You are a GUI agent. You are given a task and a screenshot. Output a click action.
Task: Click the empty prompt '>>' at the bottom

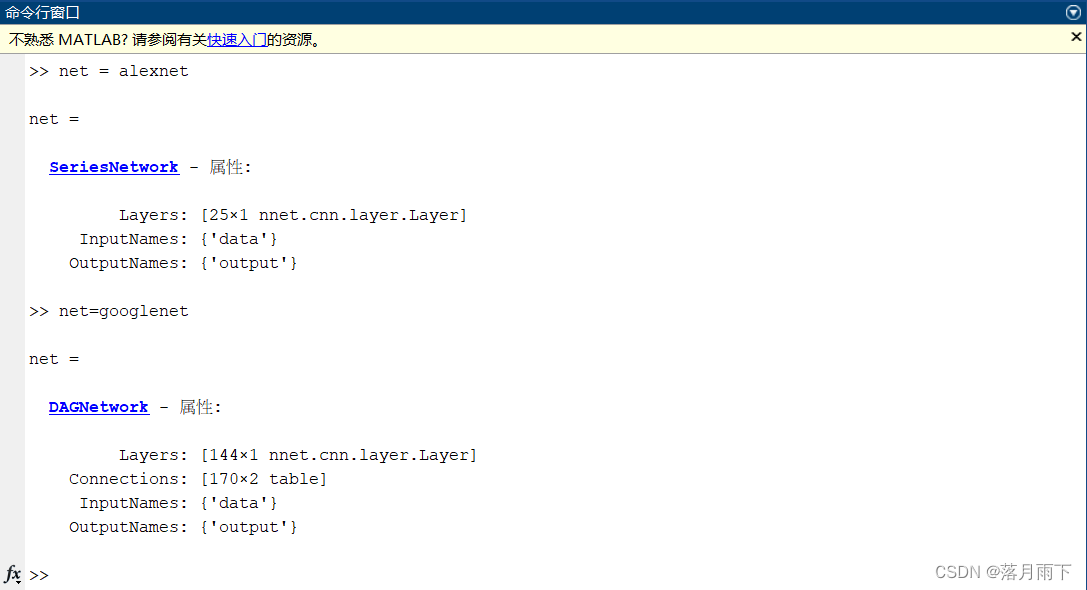coord(38,575)
